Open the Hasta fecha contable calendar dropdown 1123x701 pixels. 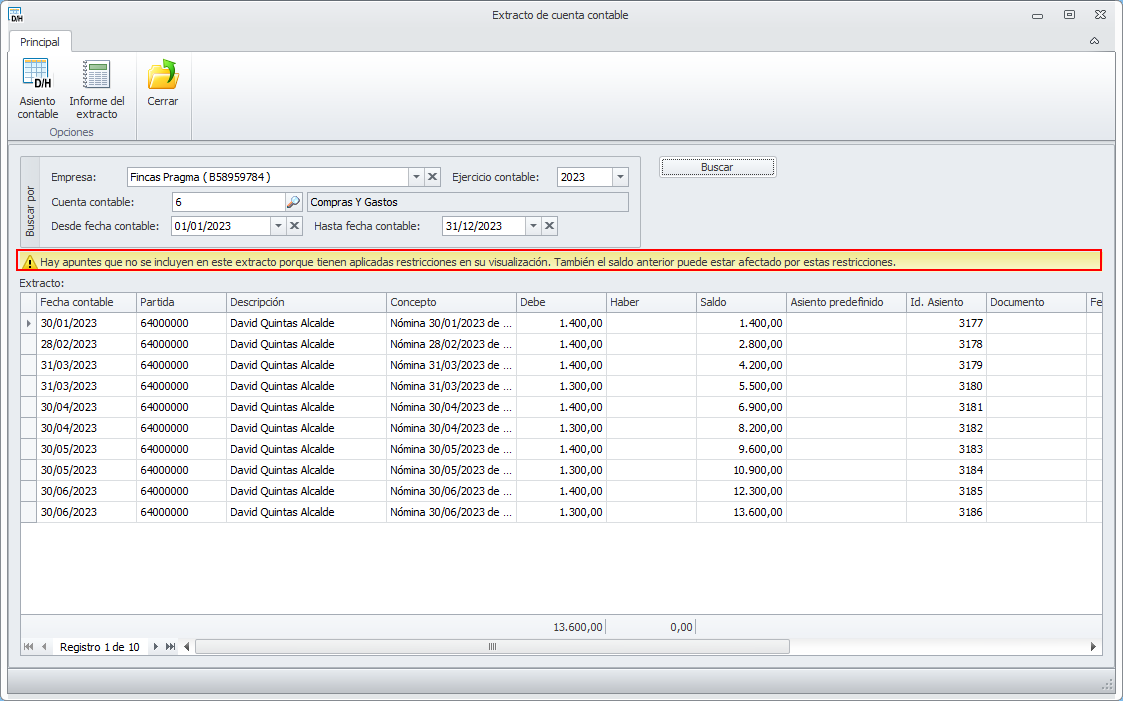[x=533, y=226]
